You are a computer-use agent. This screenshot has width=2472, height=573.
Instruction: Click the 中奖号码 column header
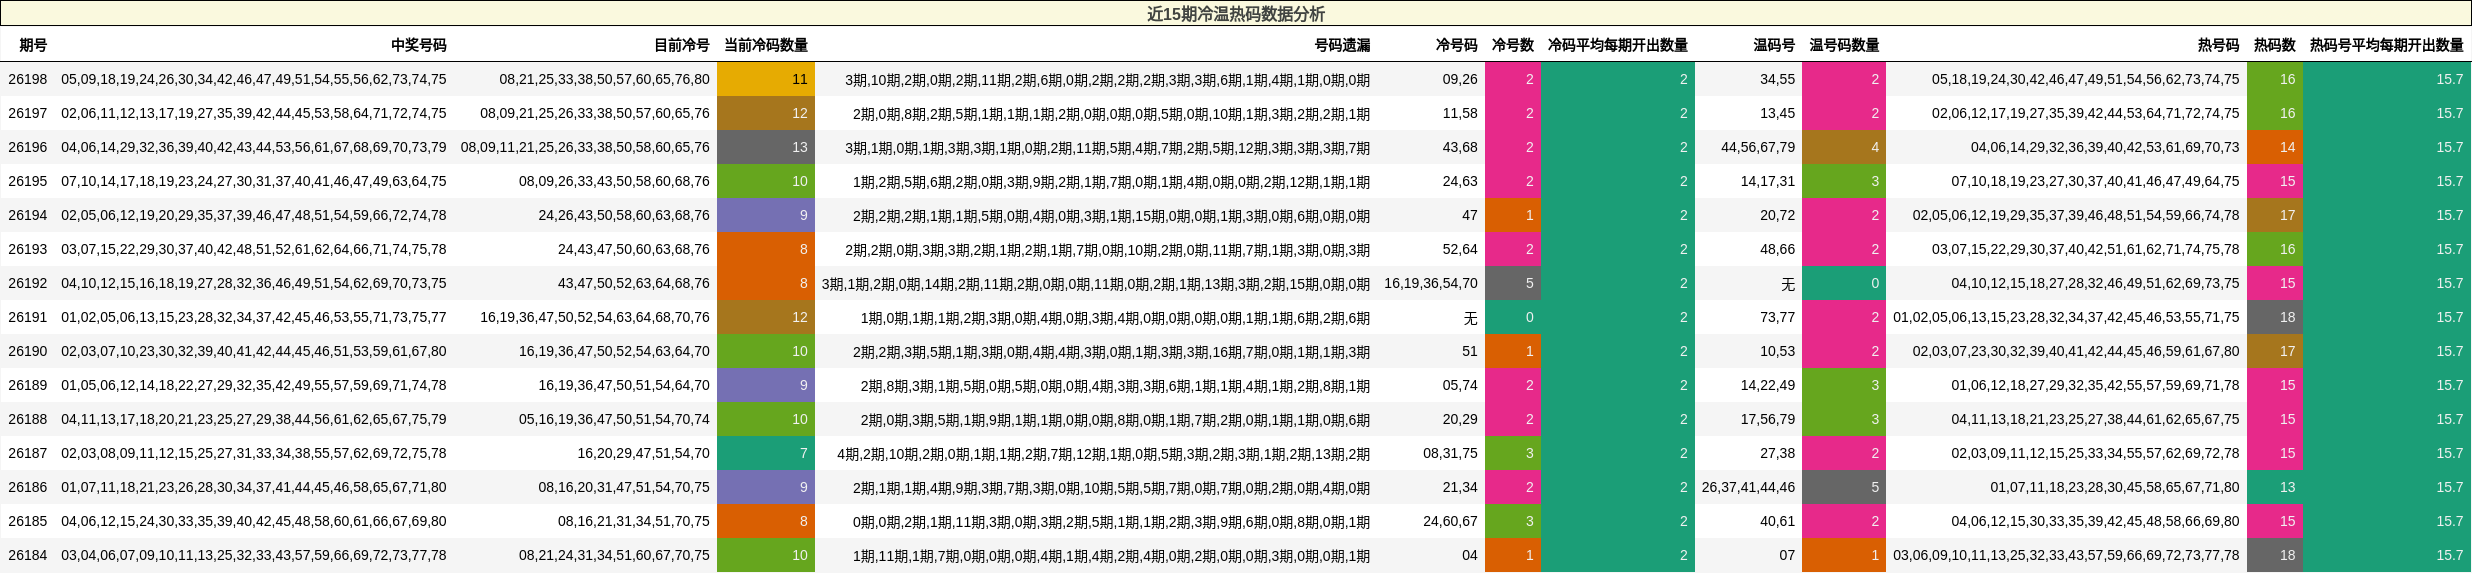pyautogui.click(x=419, y=45)
